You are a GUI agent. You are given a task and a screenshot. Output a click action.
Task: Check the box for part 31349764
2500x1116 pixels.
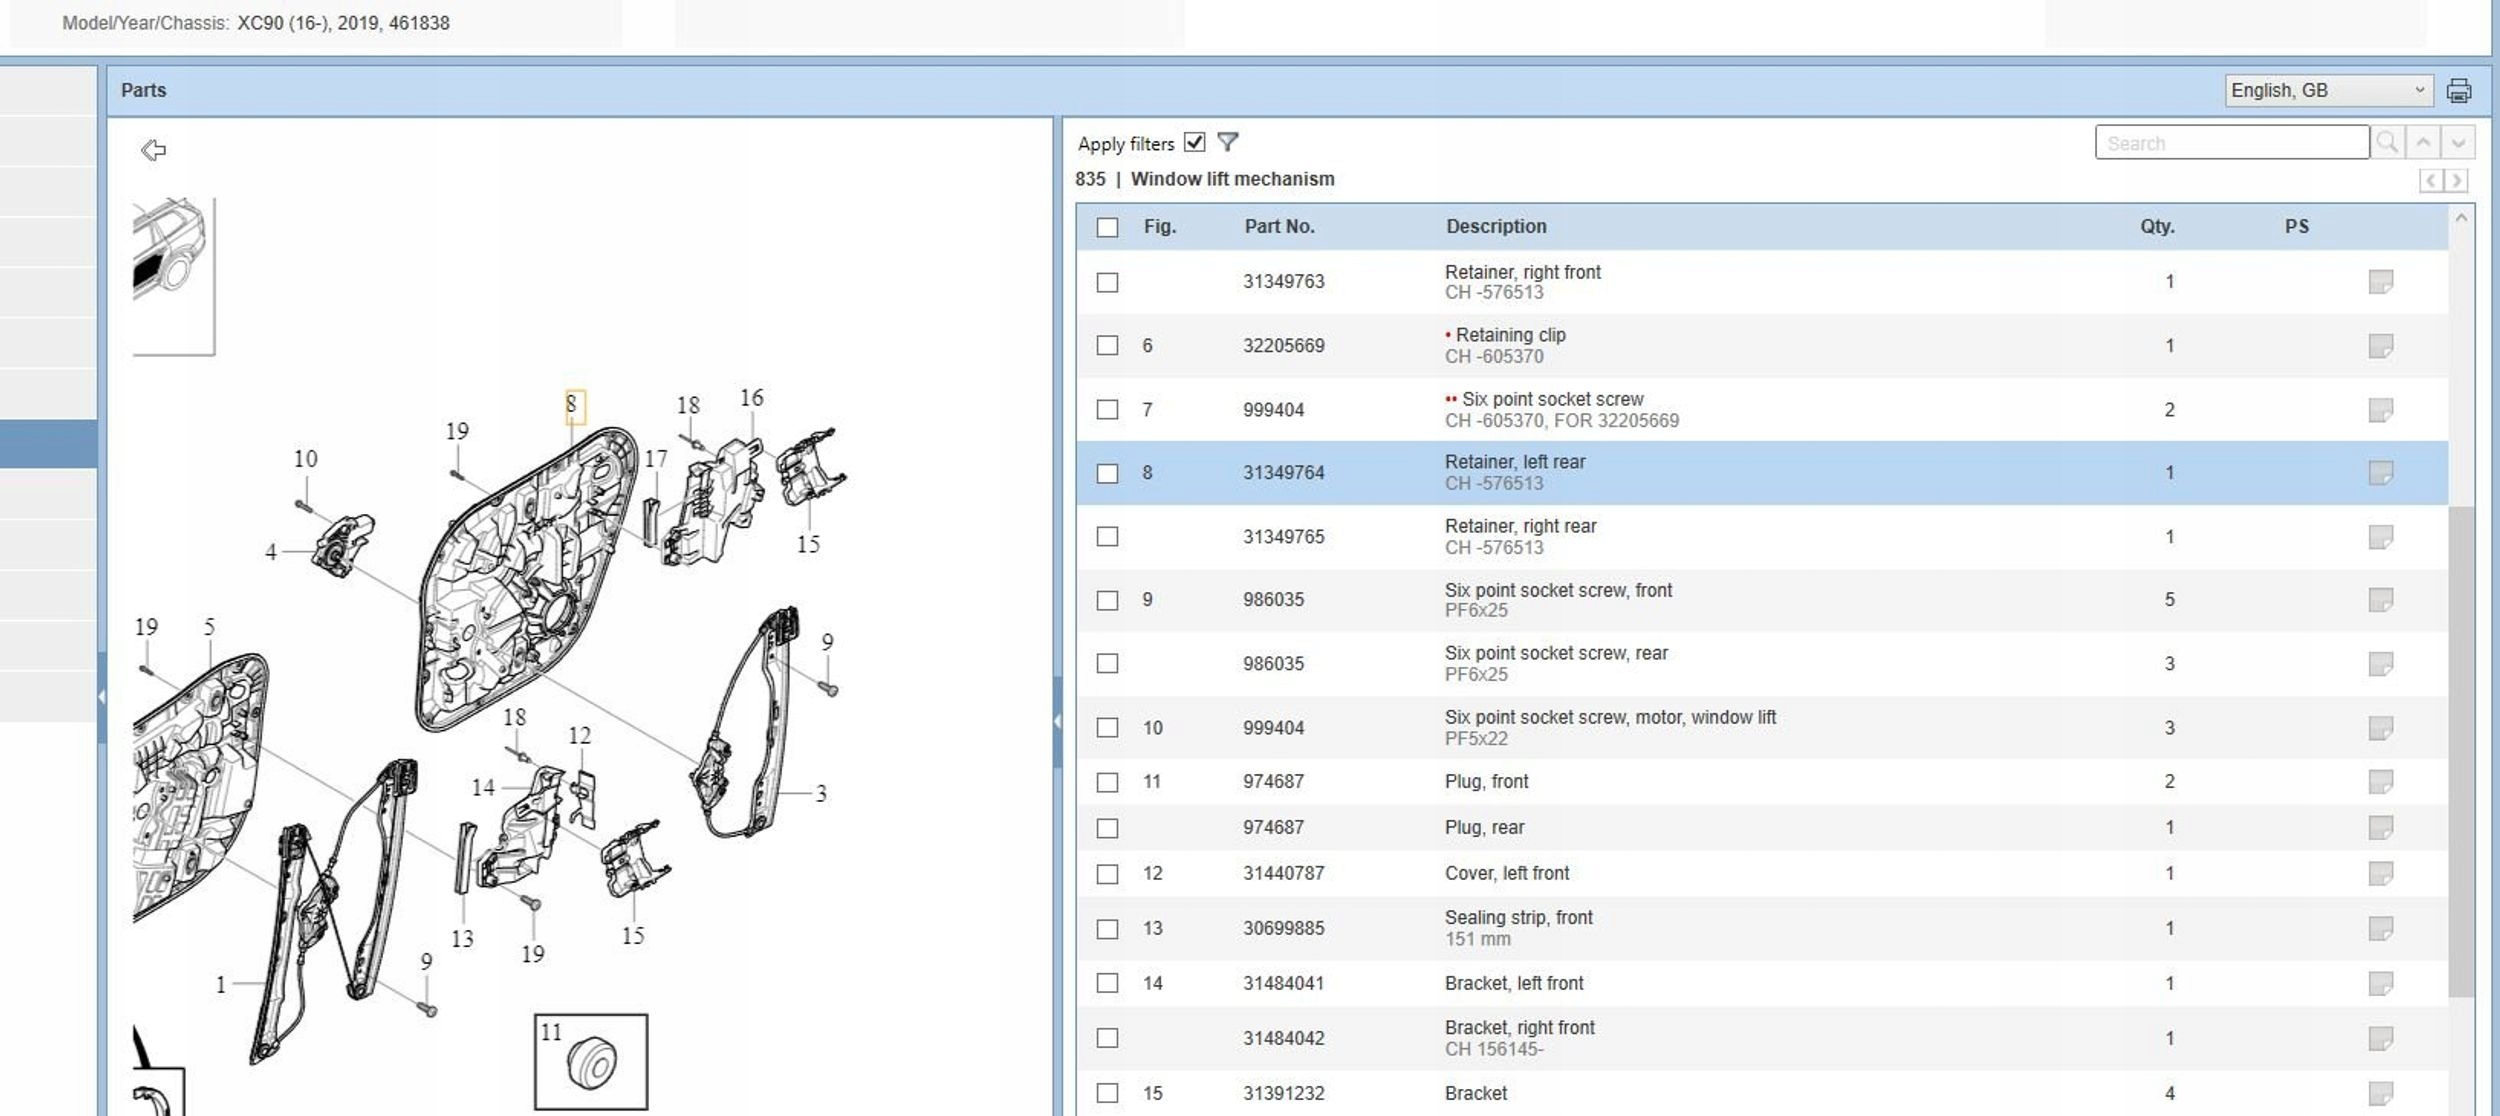click(1107, 473)
